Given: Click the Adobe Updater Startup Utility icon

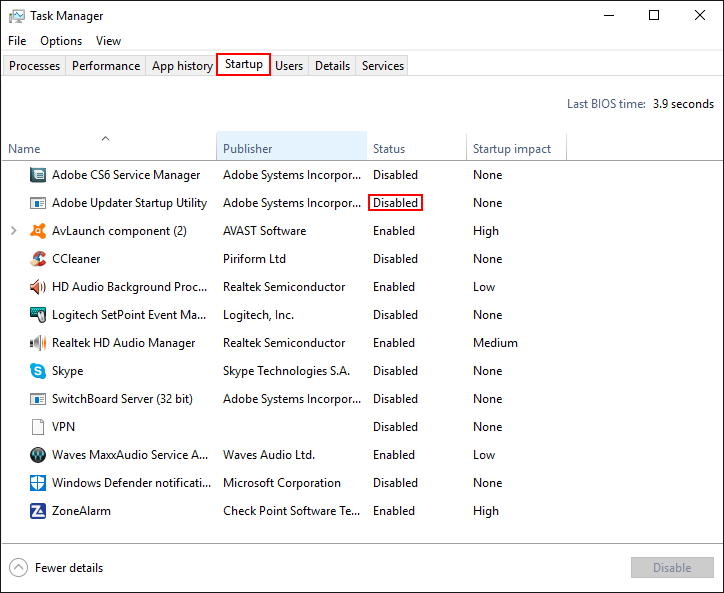Looking at the screenshot, I should 38,203.
